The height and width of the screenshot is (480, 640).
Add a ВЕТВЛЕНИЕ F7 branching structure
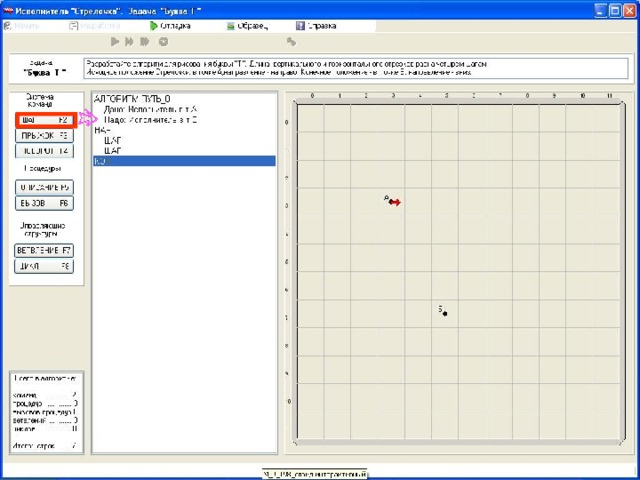[x=44, y=251]
